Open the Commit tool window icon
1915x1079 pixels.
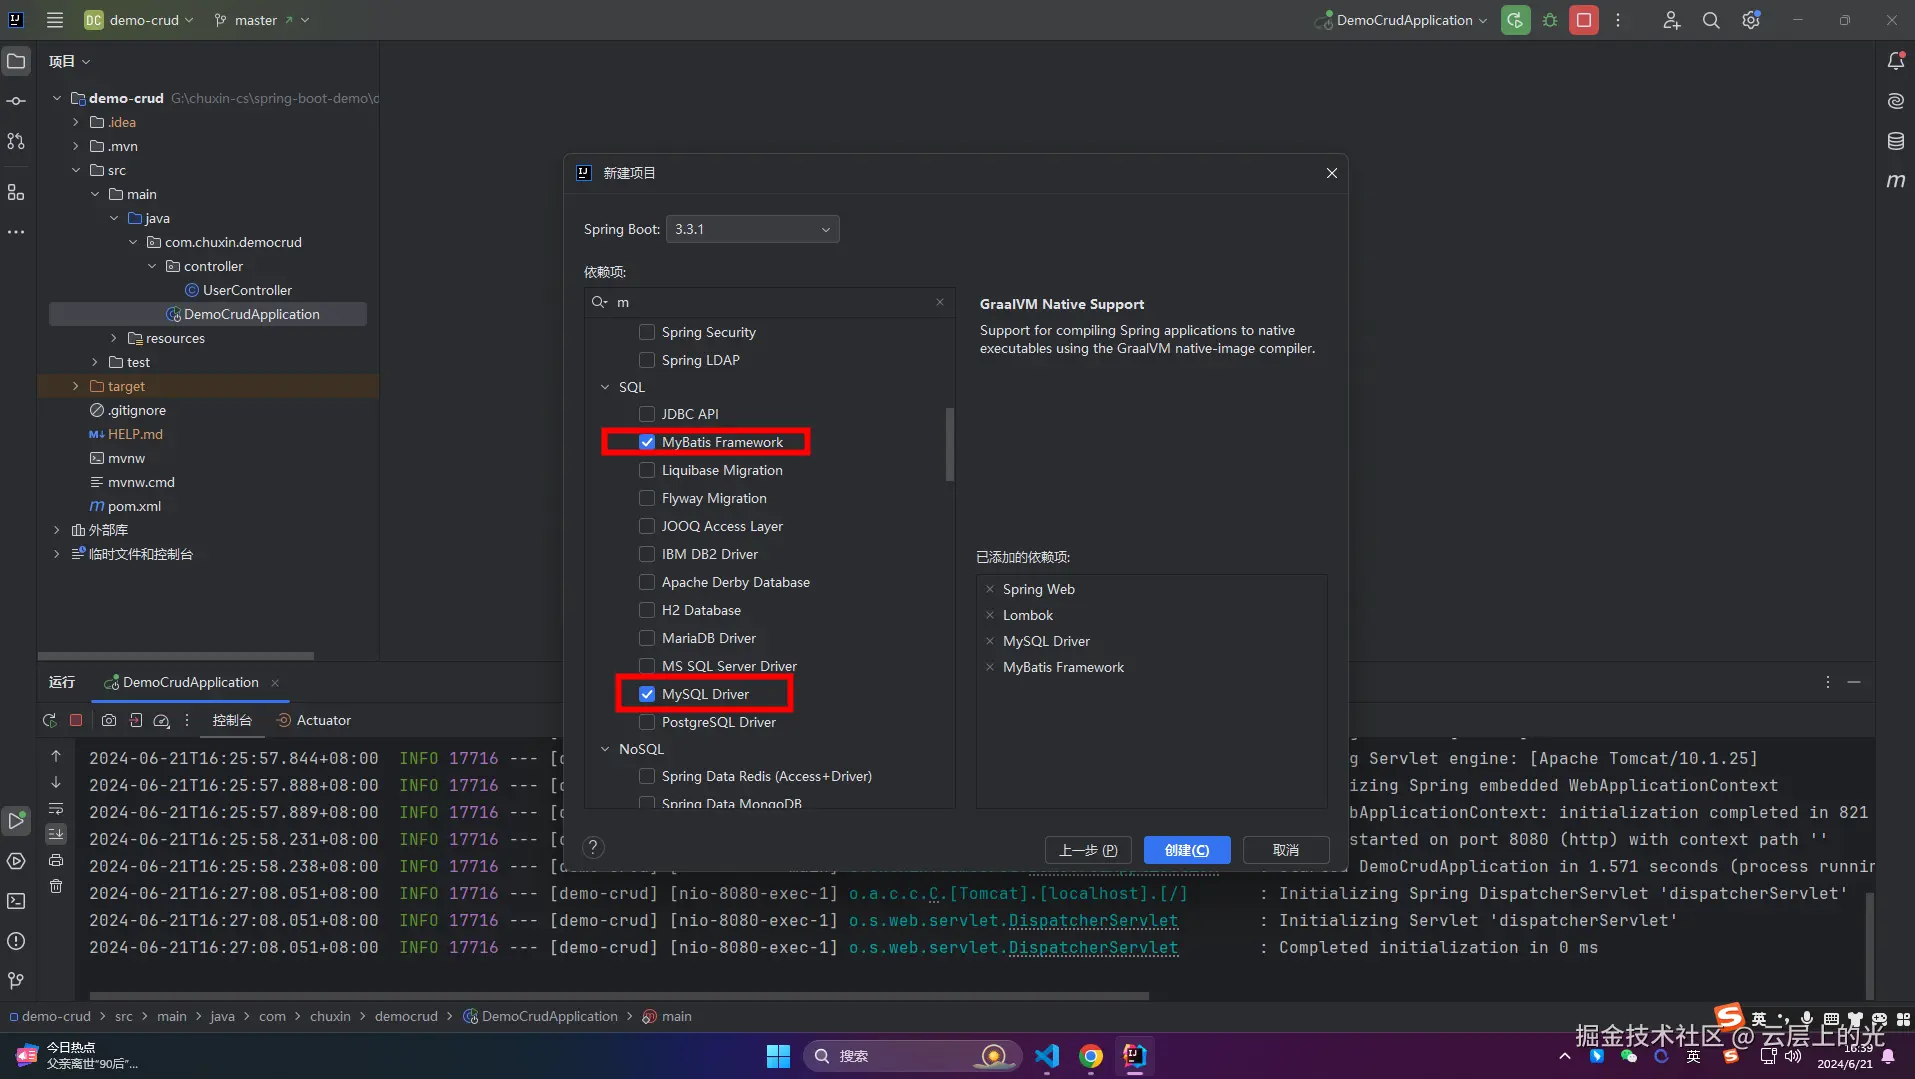click(x=16, y=101)
